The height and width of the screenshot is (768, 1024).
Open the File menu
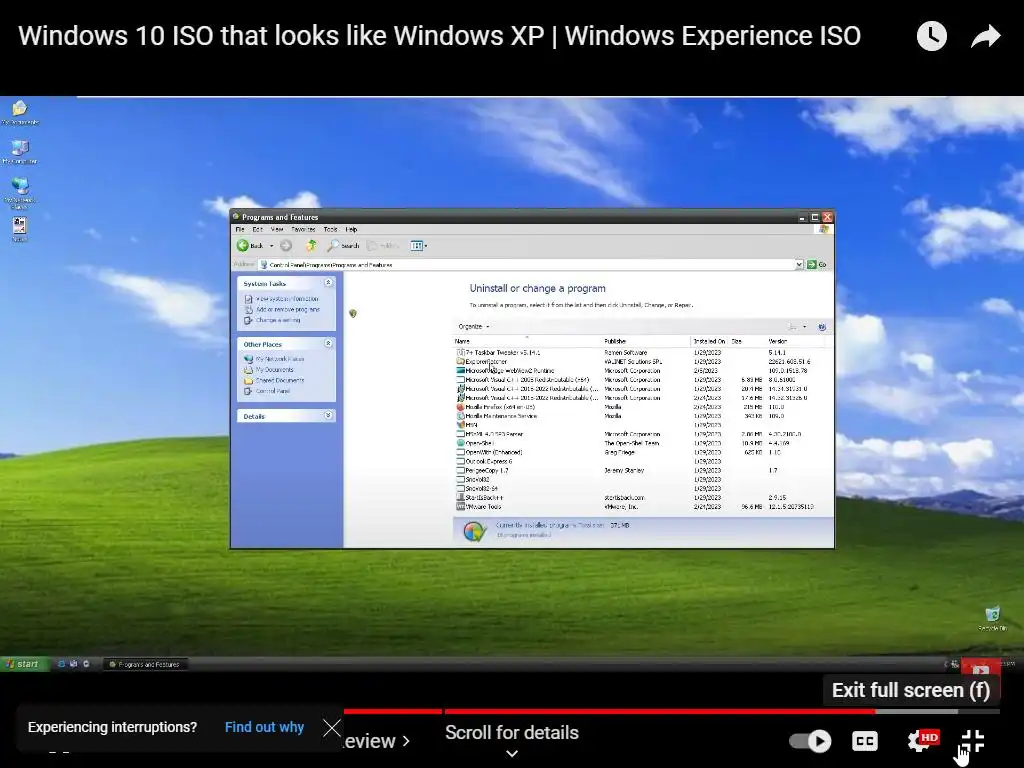tap(240, 229)
